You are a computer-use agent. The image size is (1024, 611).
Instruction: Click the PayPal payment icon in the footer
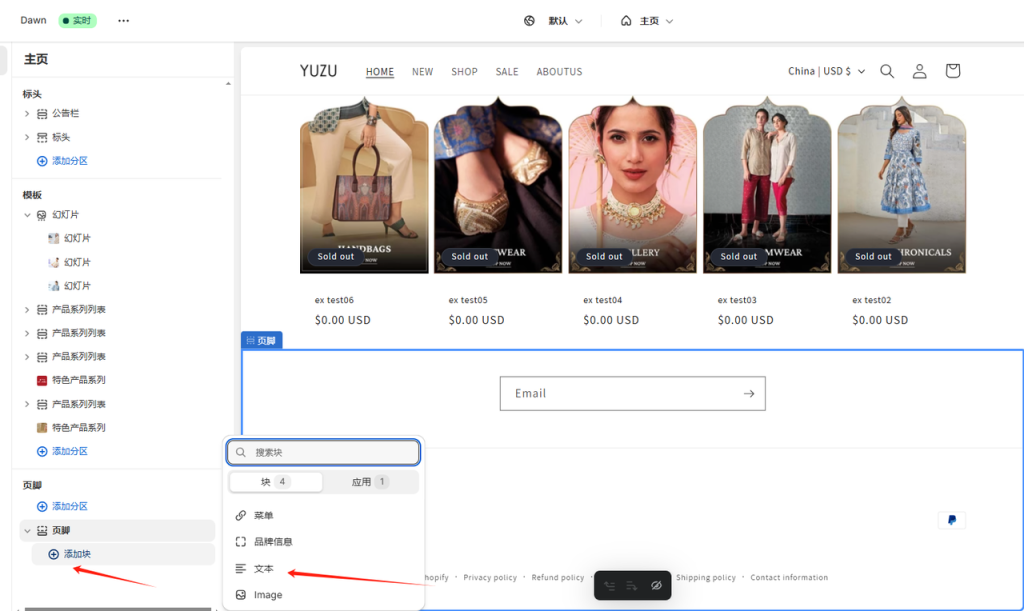(x=951, y=519)
